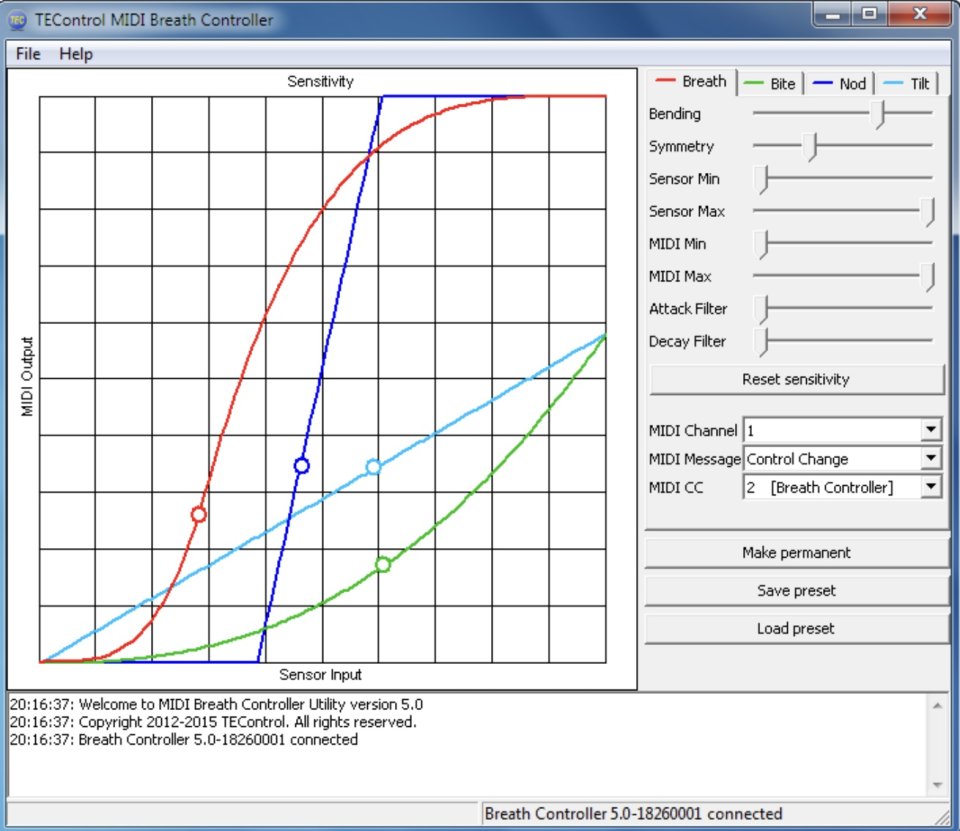Click the green Bite curve marker circle
Image resolution: width=960 pixels, height=831 pixels.
(x=382, y=564)
